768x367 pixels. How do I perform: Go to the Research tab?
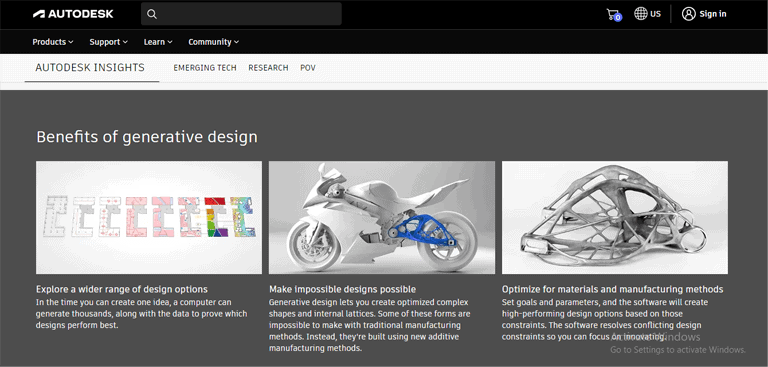pyautogui.click(x=268, y=68)
